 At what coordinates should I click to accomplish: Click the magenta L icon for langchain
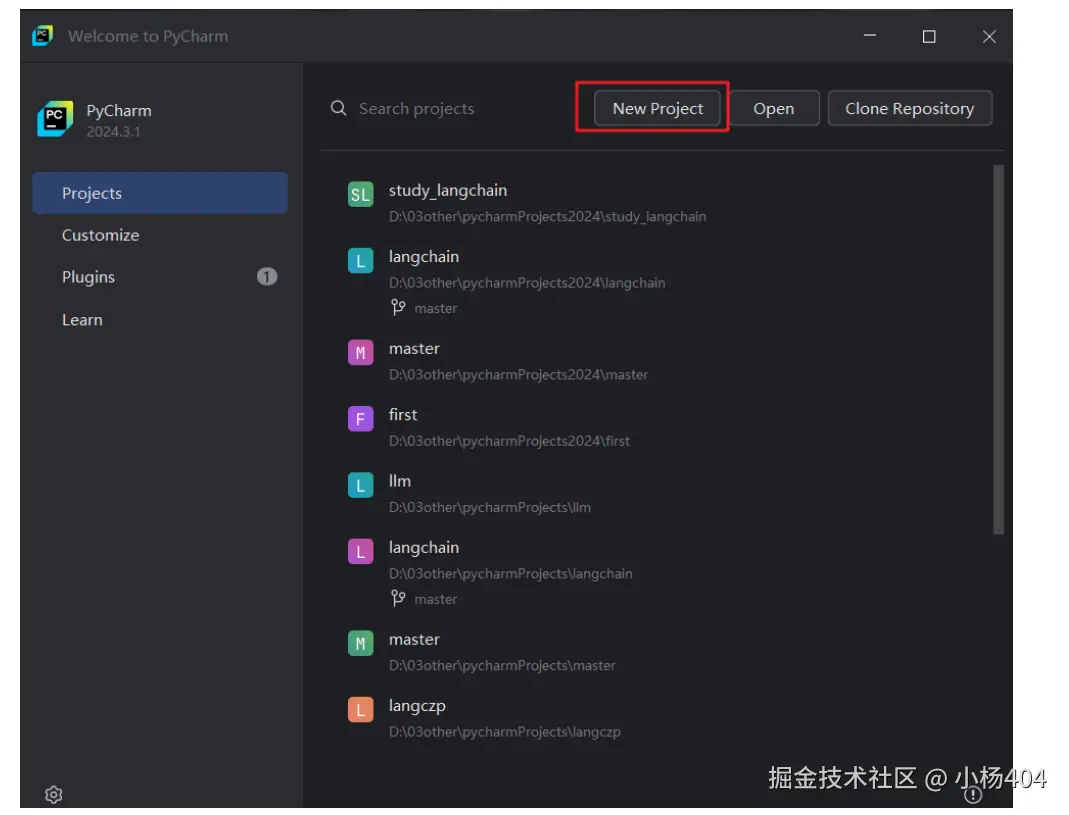click(361, 551)
